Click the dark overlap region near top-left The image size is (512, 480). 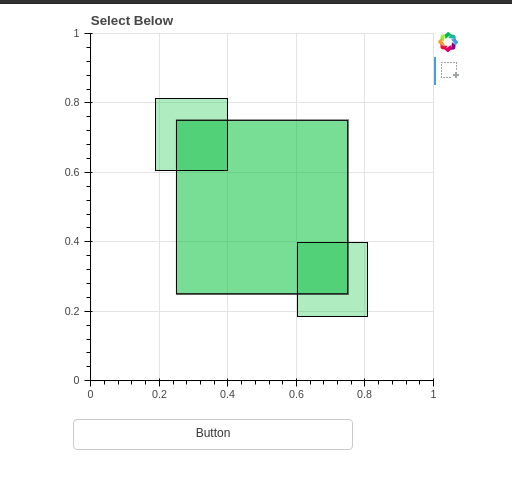[x=202, y=145]
